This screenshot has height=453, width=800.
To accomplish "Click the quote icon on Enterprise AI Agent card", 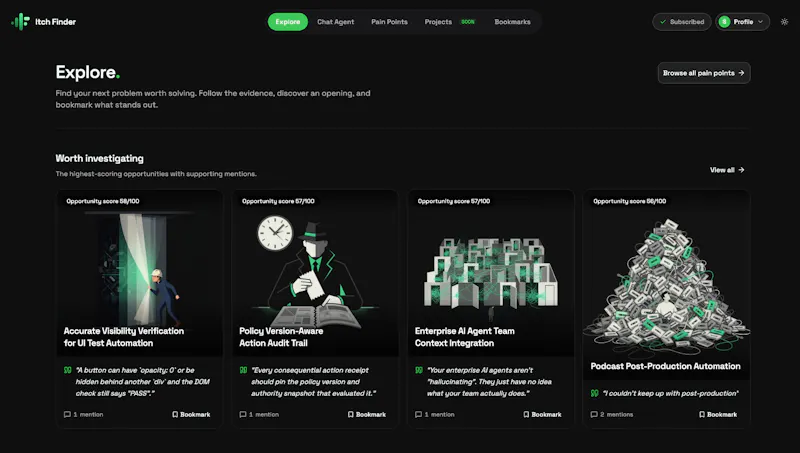I will tap(418, 370).
